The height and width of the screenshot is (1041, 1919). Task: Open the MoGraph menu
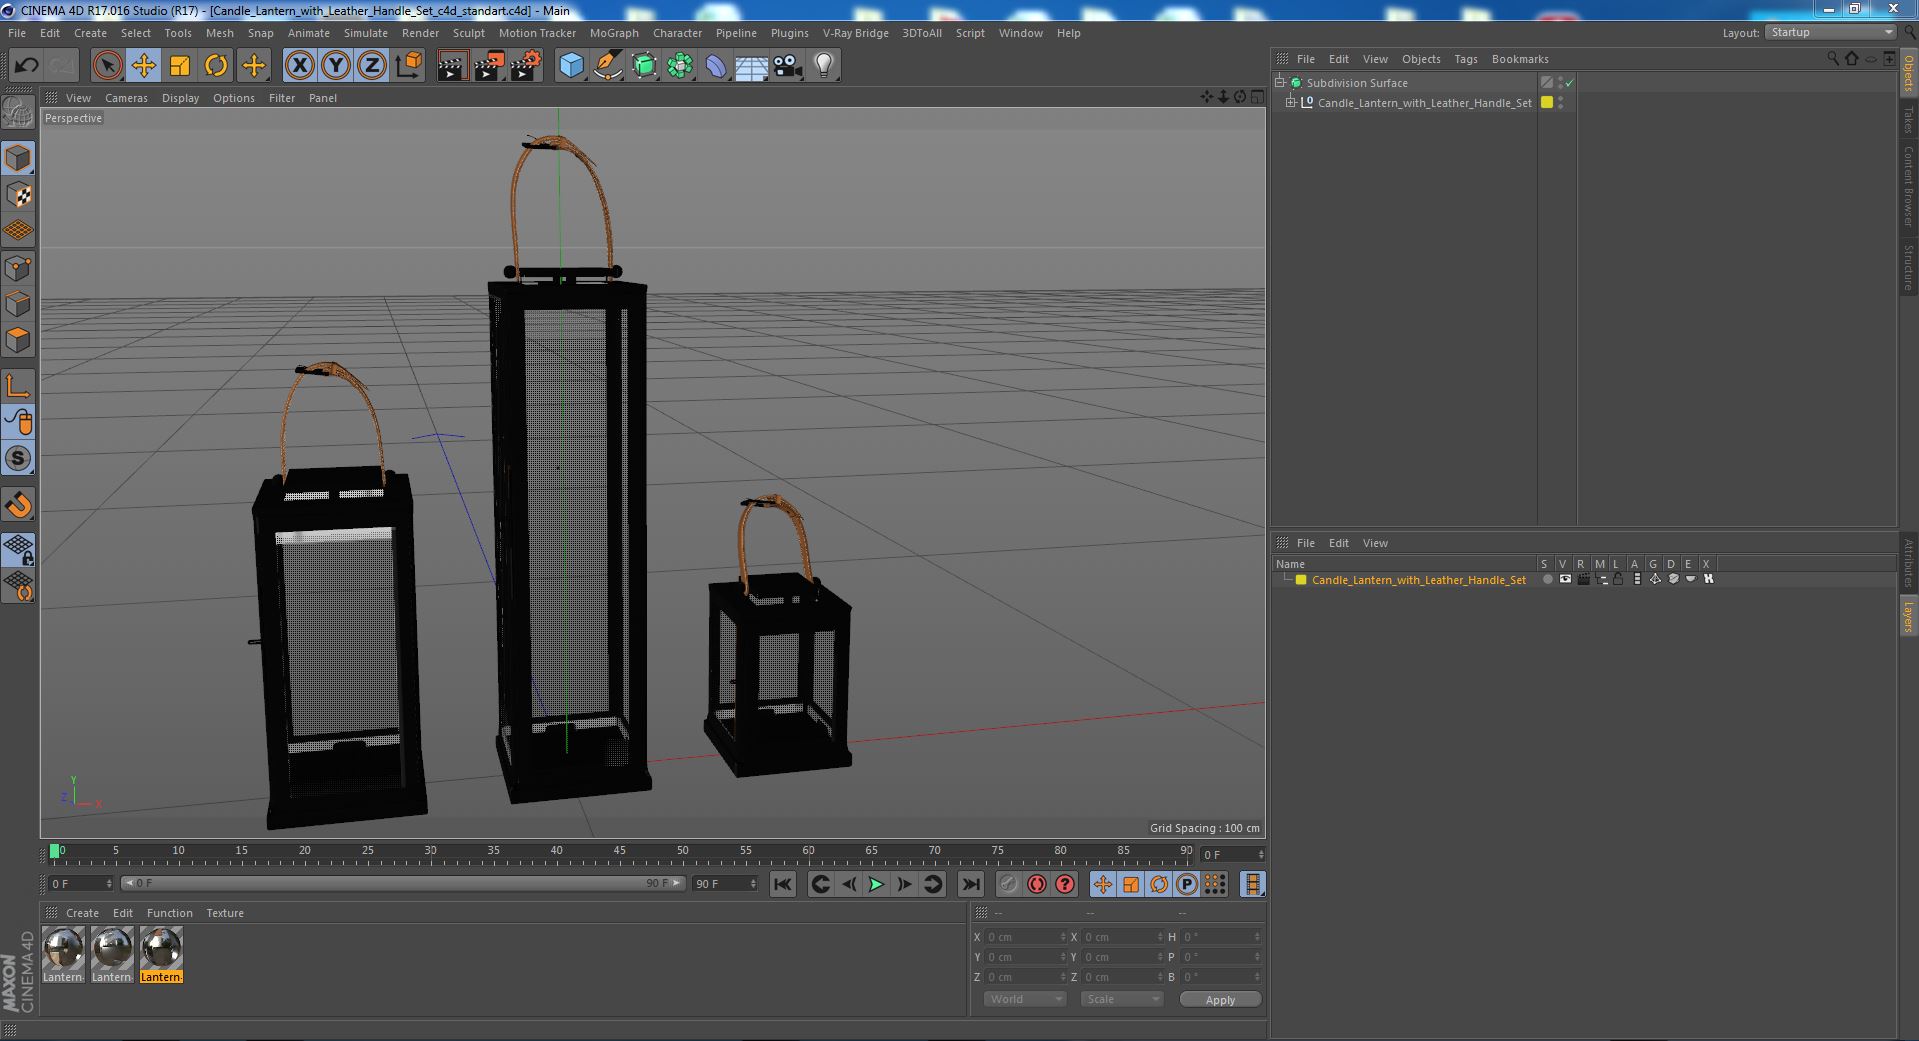pos(614,33)
